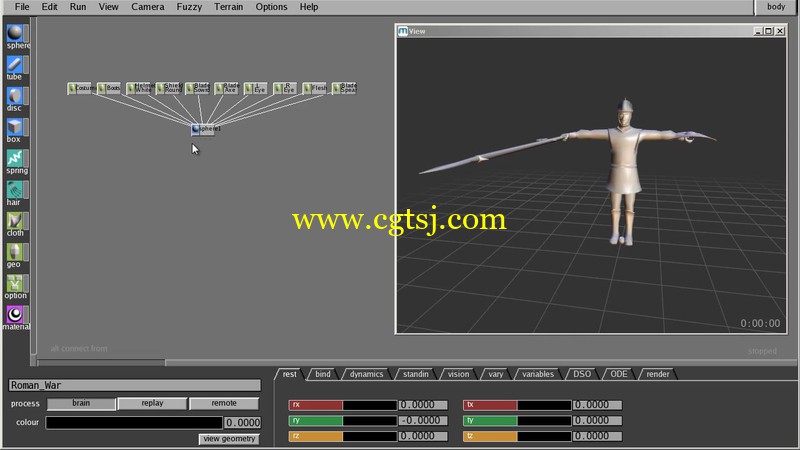Switch to the DSO tab

[582, 374]
